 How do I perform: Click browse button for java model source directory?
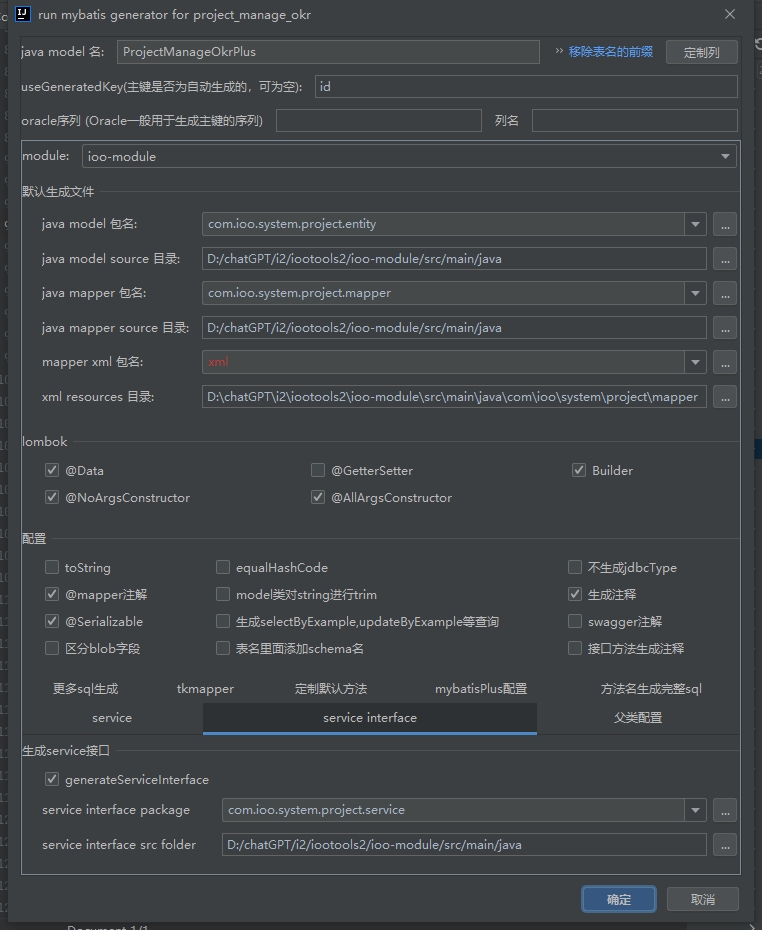[725, 259]
